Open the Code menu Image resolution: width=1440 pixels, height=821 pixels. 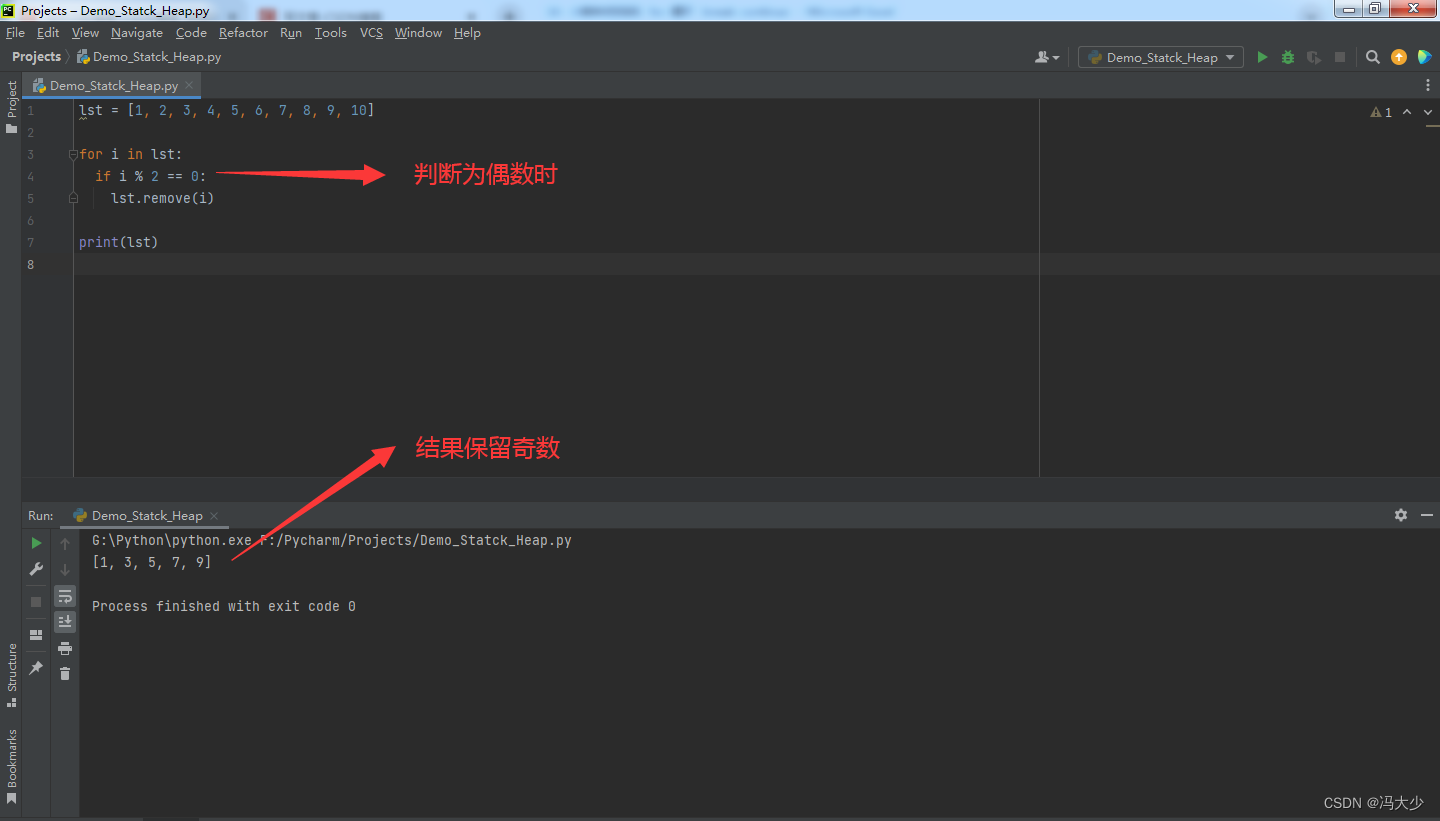click(x=191, y=33)
